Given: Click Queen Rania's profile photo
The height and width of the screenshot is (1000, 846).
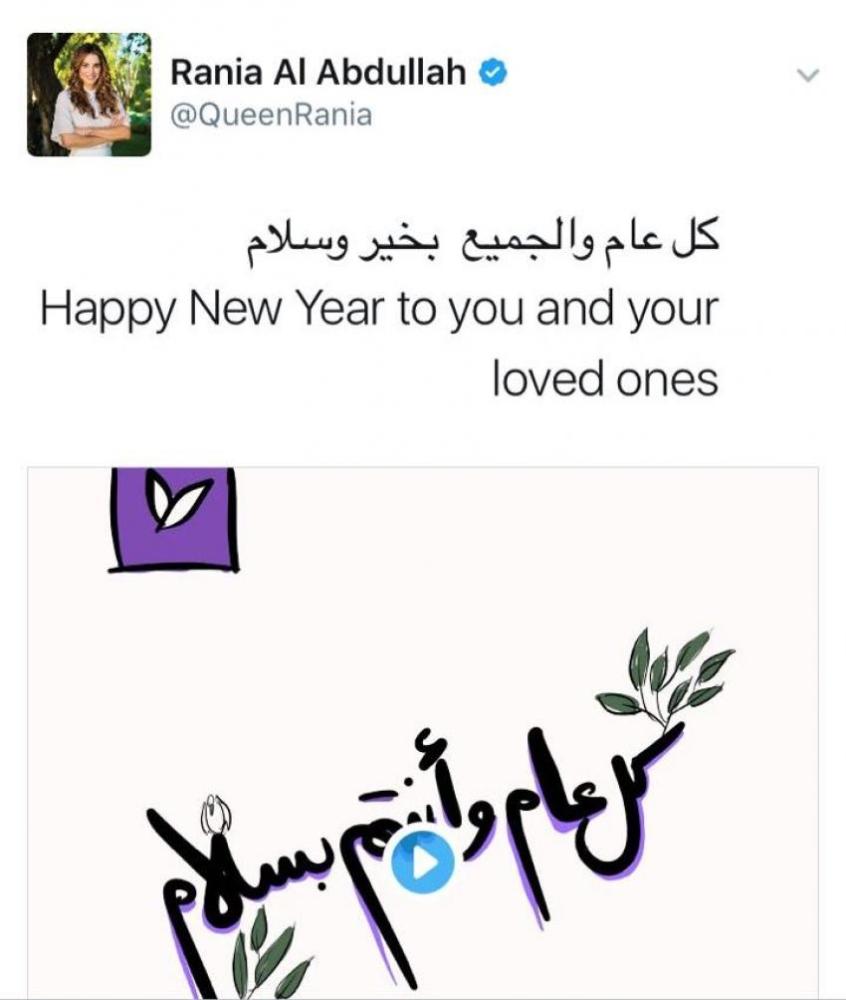Looking at the screenshot, I should (88, 95).
